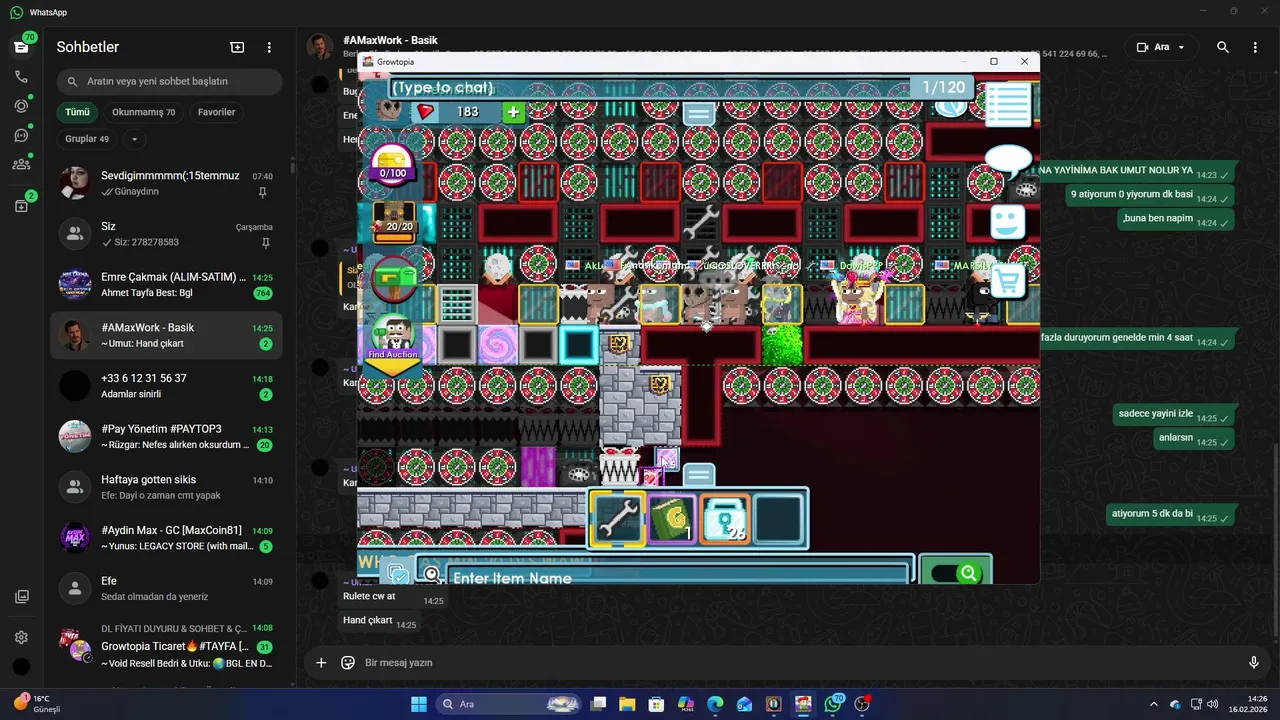This screenshot has height=720, width=1280.
Task: Select the Tümü filter tab
Action: [x=78, y=112]
